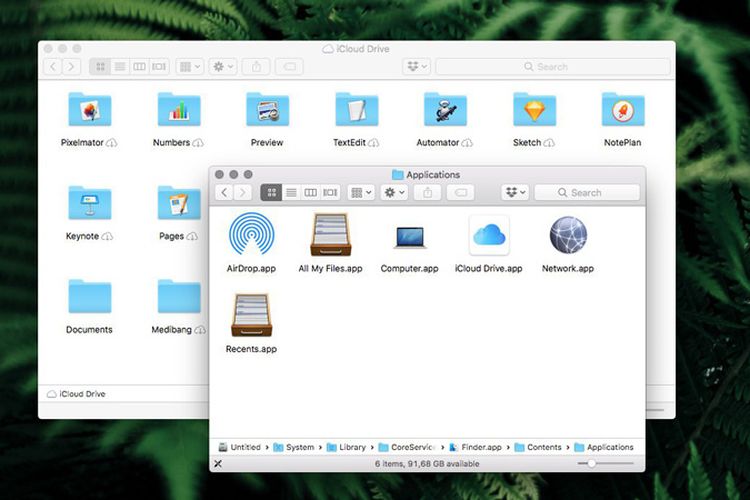
Task: Open Pages folder in iCloud Drive
Action: pos(179,203)
